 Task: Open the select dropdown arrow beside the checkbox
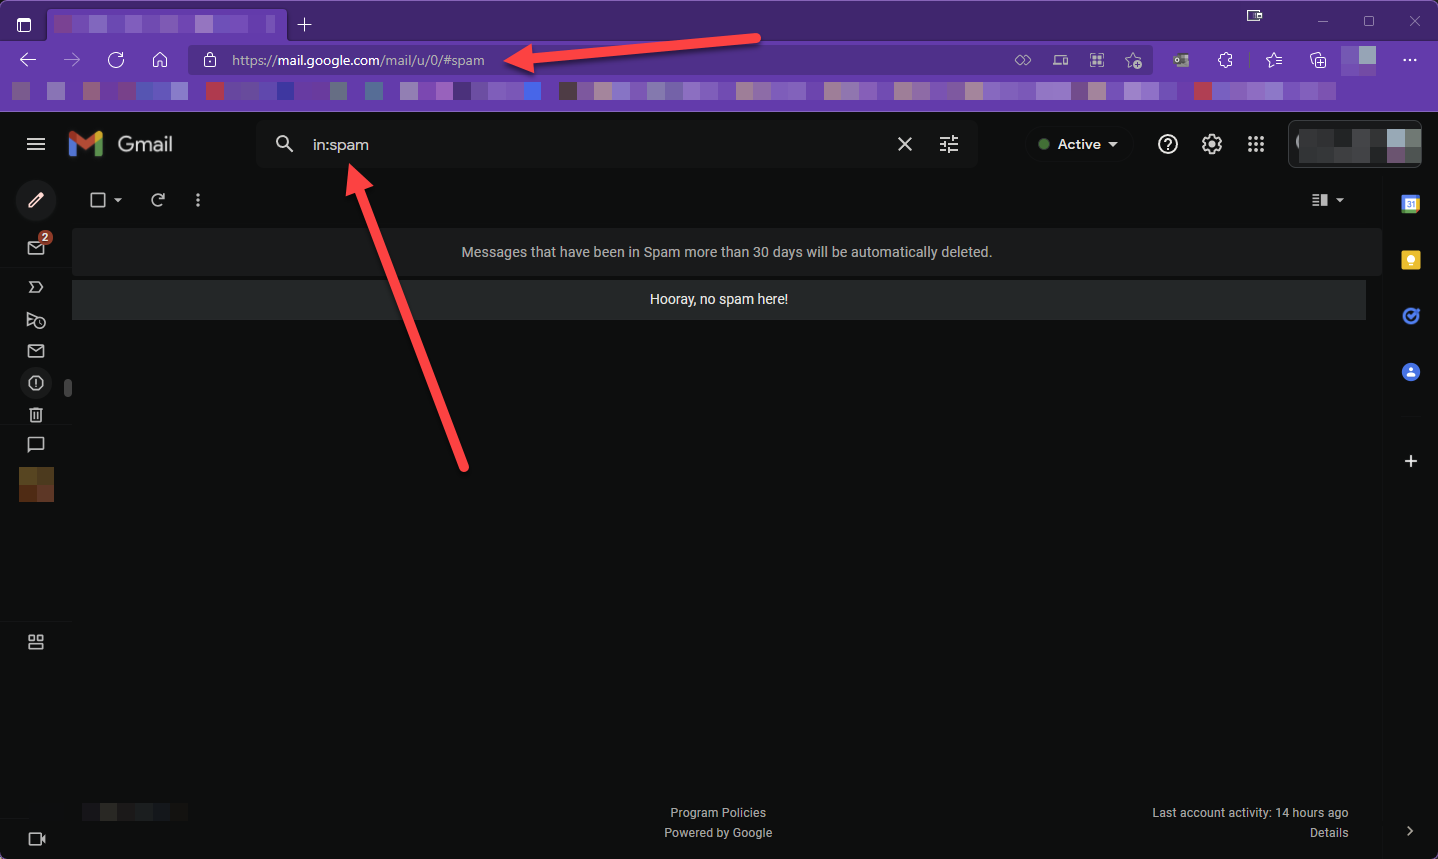tap(117, 200)
